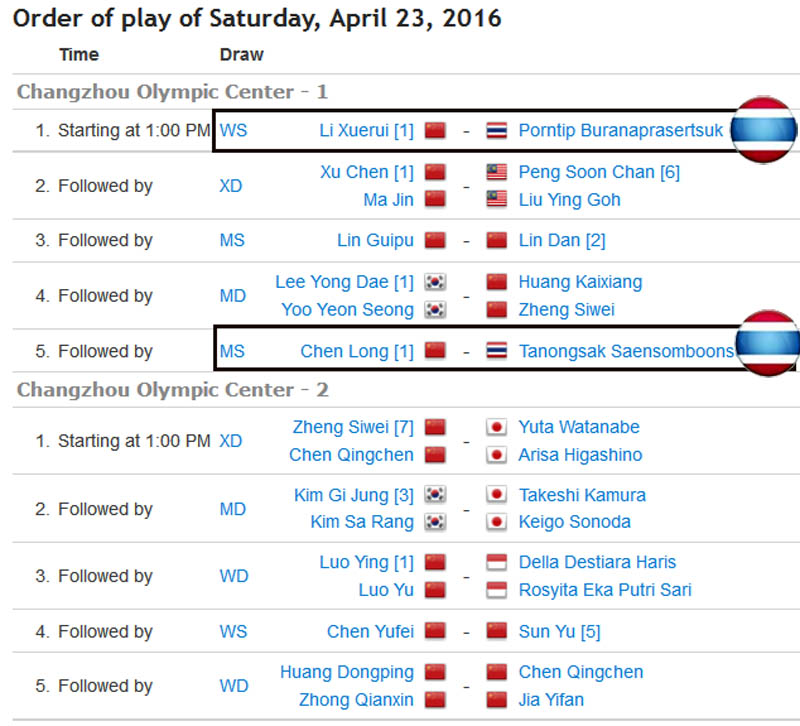The height and width of the screenshot is (726, 800).
Task: Open player Lin Dan's profile link
Action: point(561,240)
